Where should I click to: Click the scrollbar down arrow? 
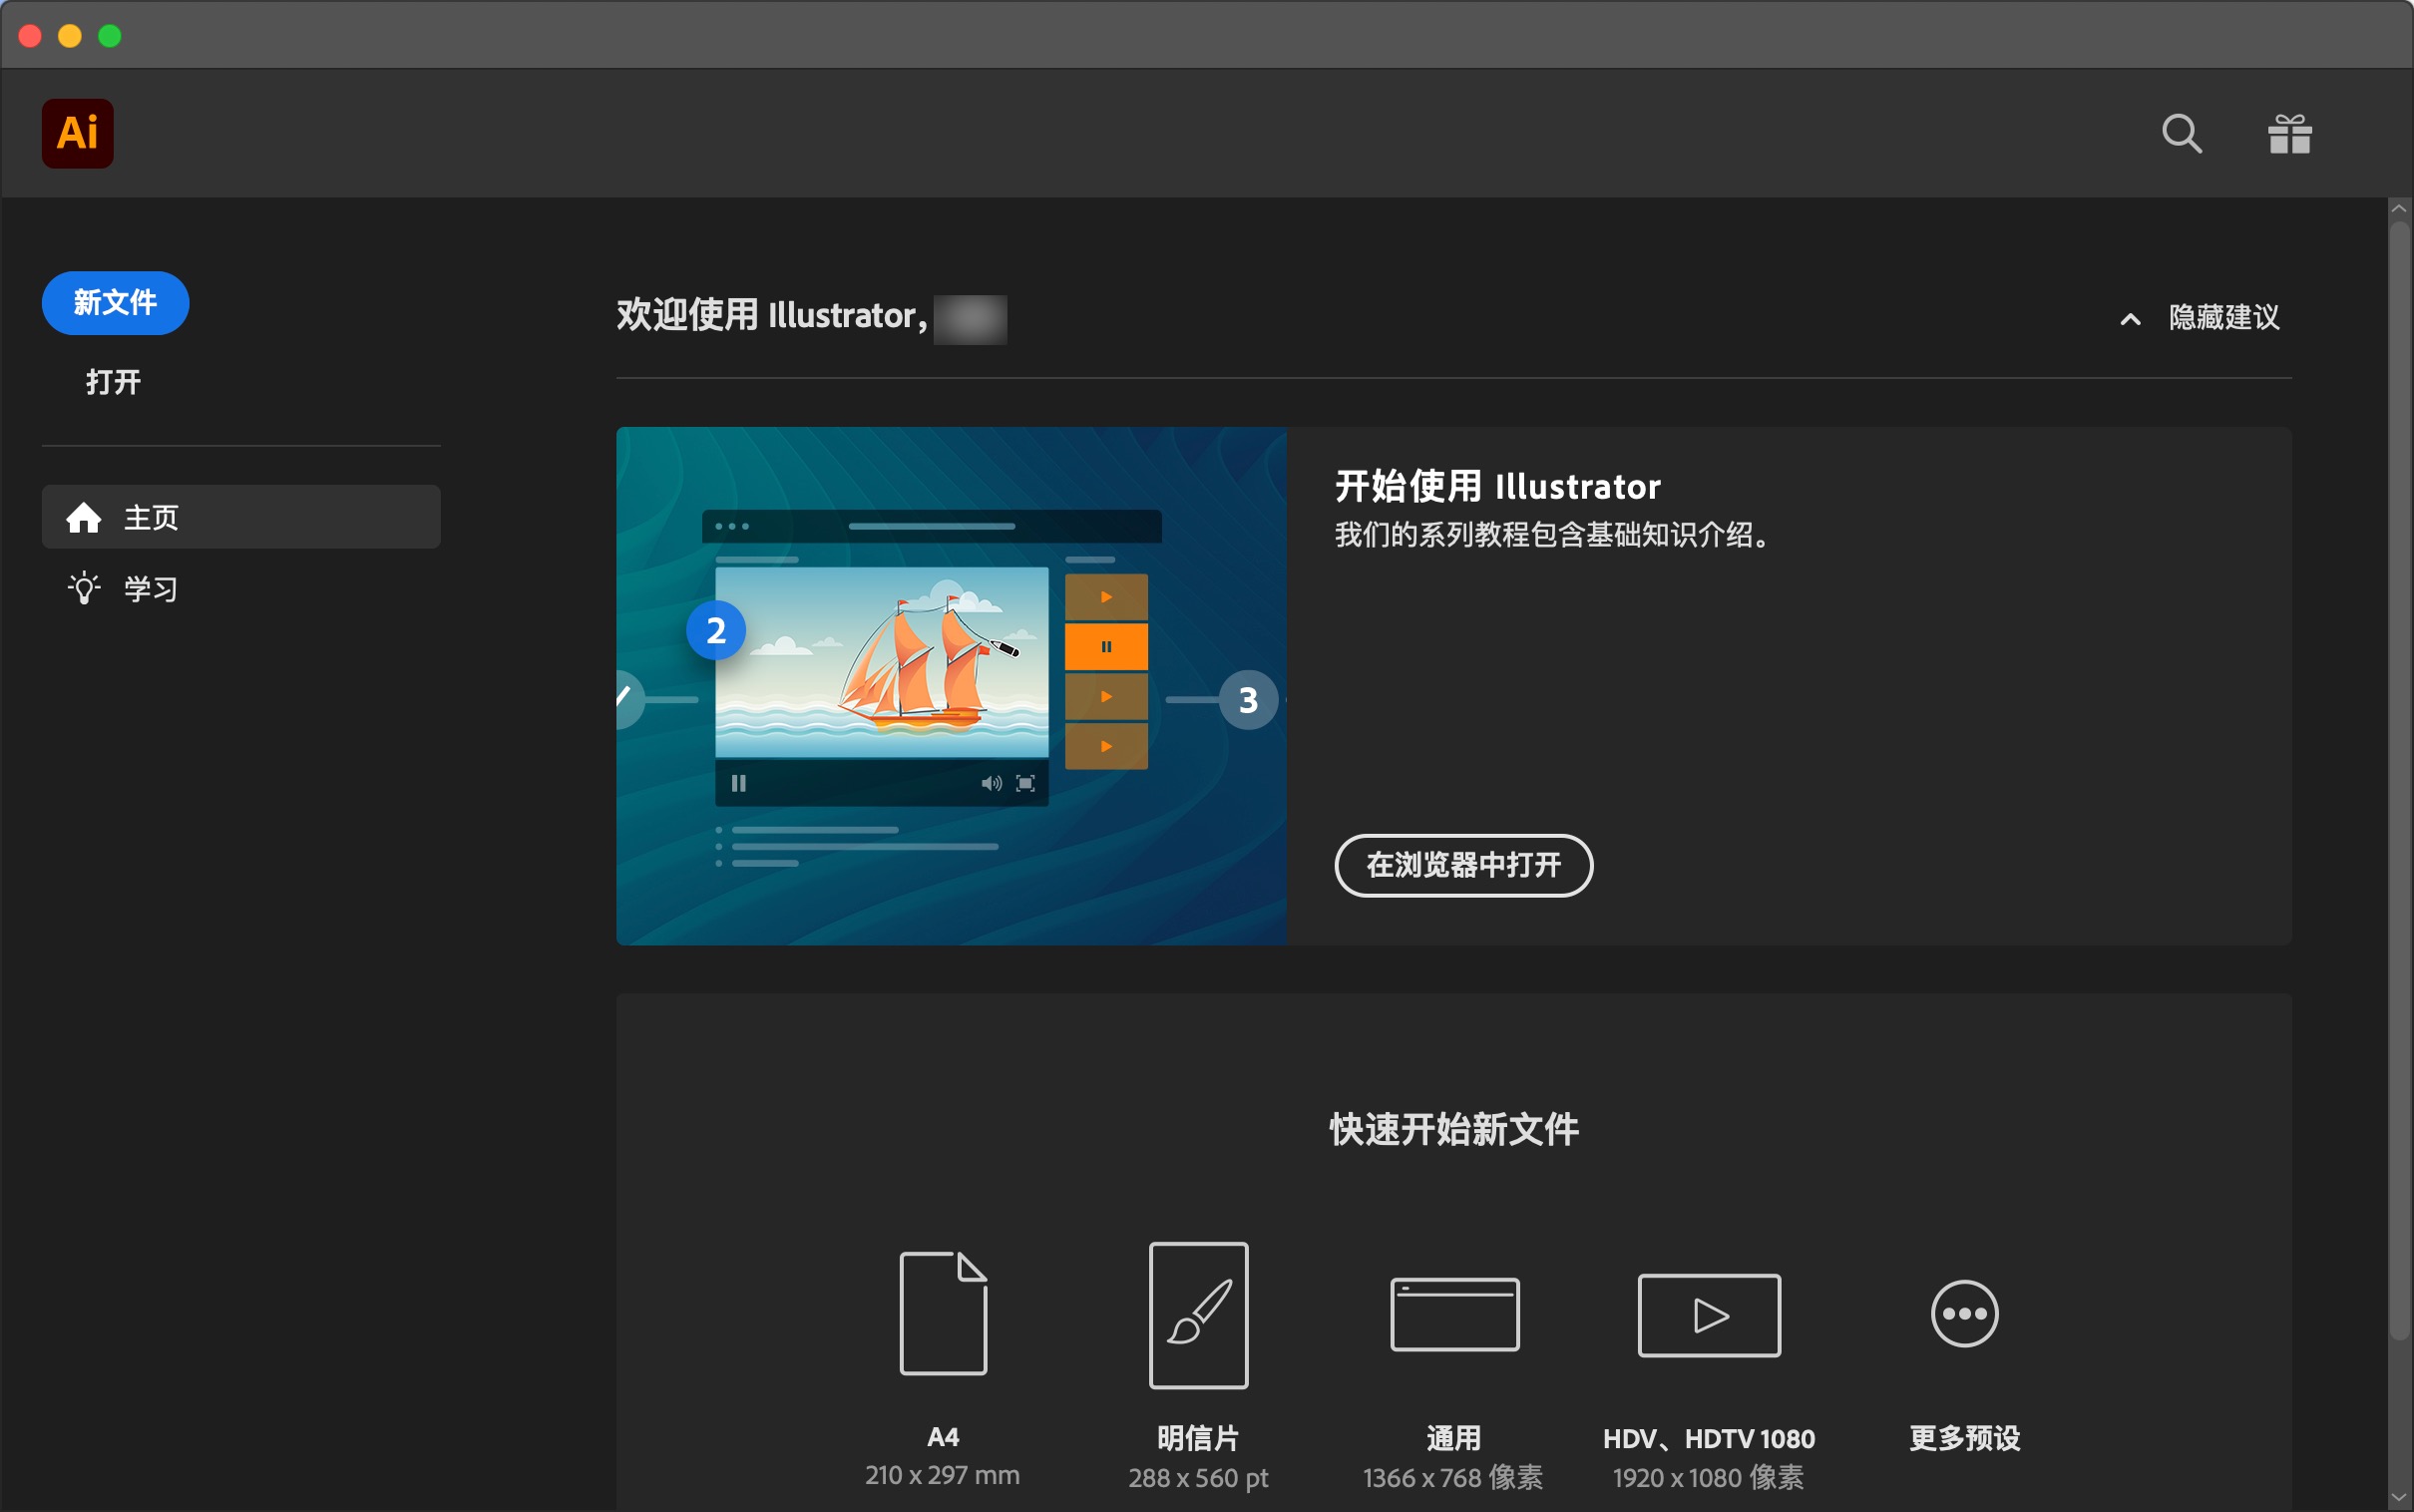pos(2399,1497)
